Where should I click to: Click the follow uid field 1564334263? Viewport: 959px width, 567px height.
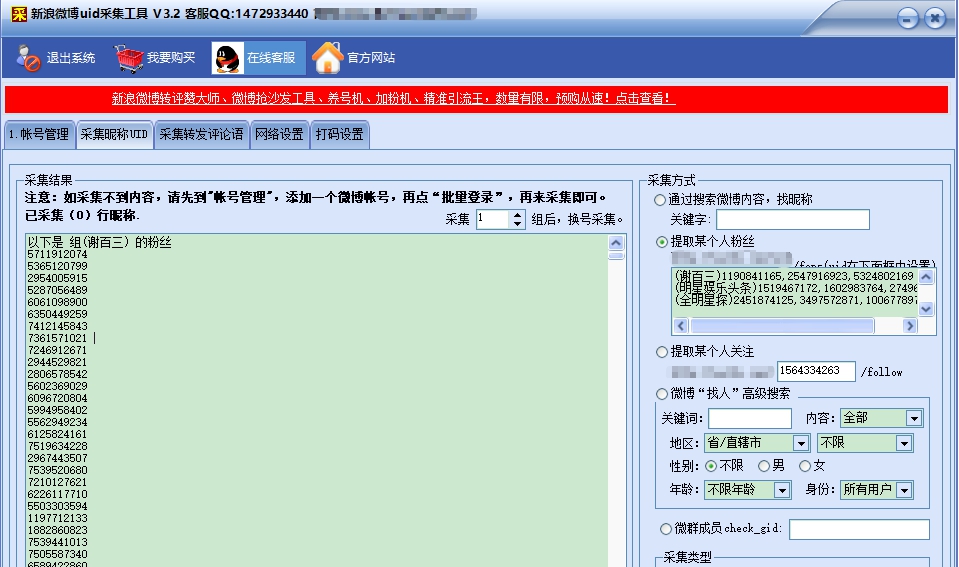816,371
